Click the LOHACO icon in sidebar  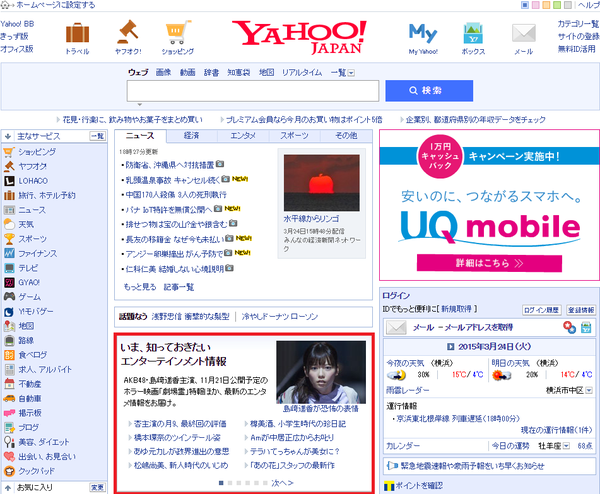[9, 181]
